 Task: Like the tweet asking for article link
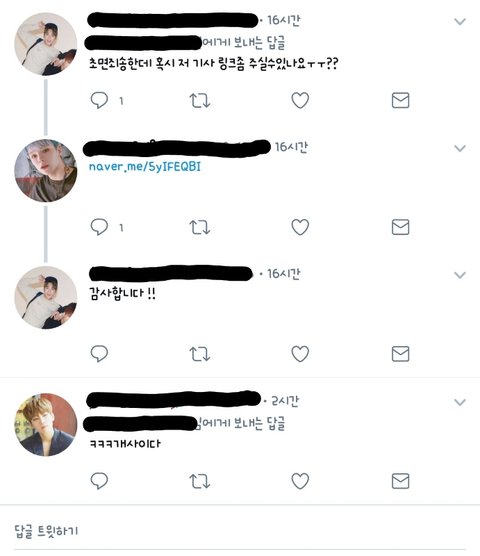[x=300, y=100]
